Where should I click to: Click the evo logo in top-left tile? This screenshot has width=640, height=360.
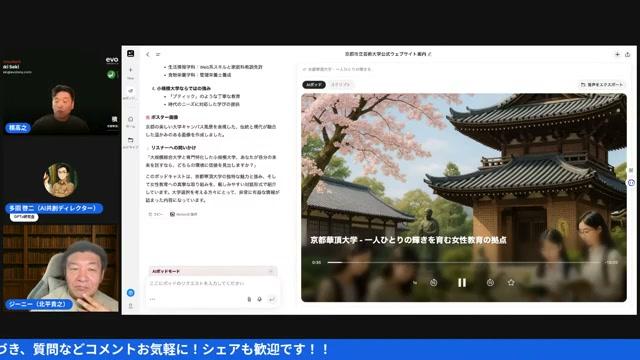[112, 60]
